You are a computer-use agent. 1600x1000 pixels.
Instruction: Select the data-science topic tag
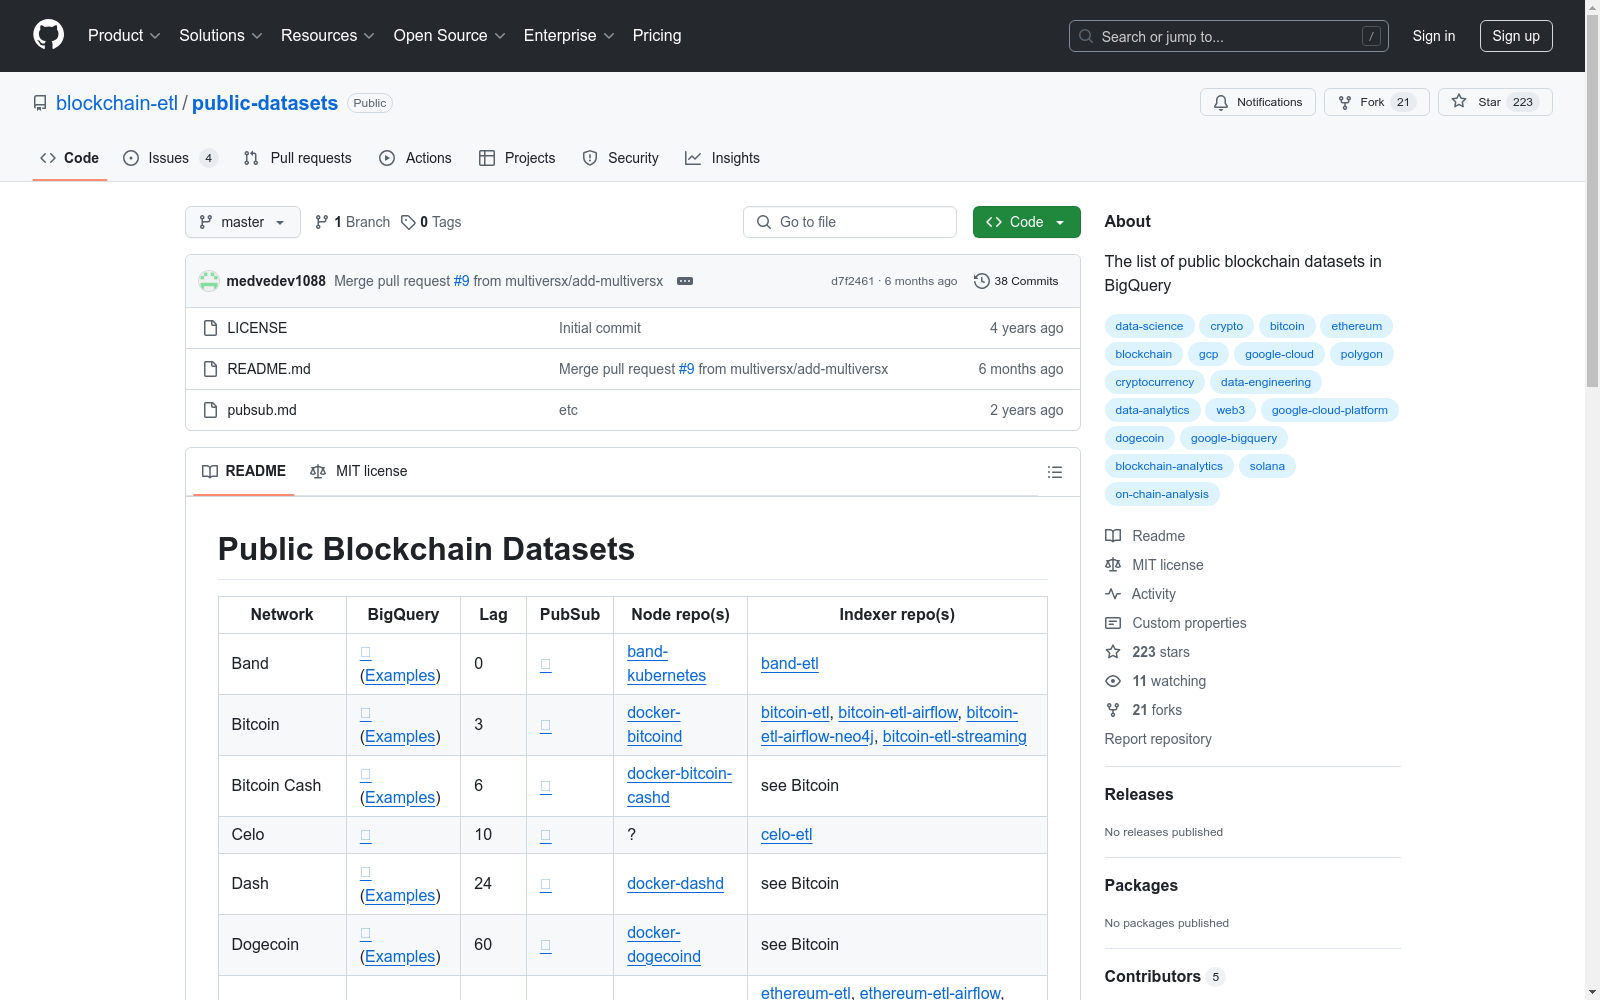click(x=1149, y=326)
